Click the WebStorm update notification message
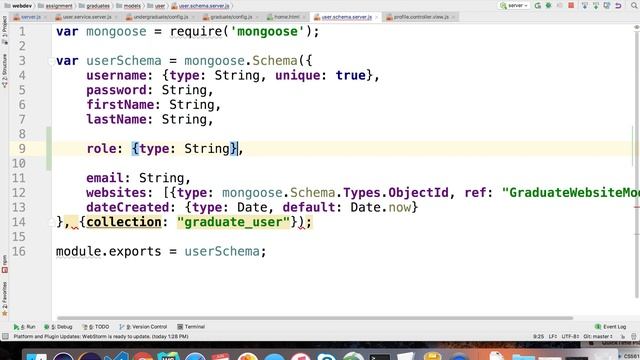640x360 pixels. click(x=101, y=337)
